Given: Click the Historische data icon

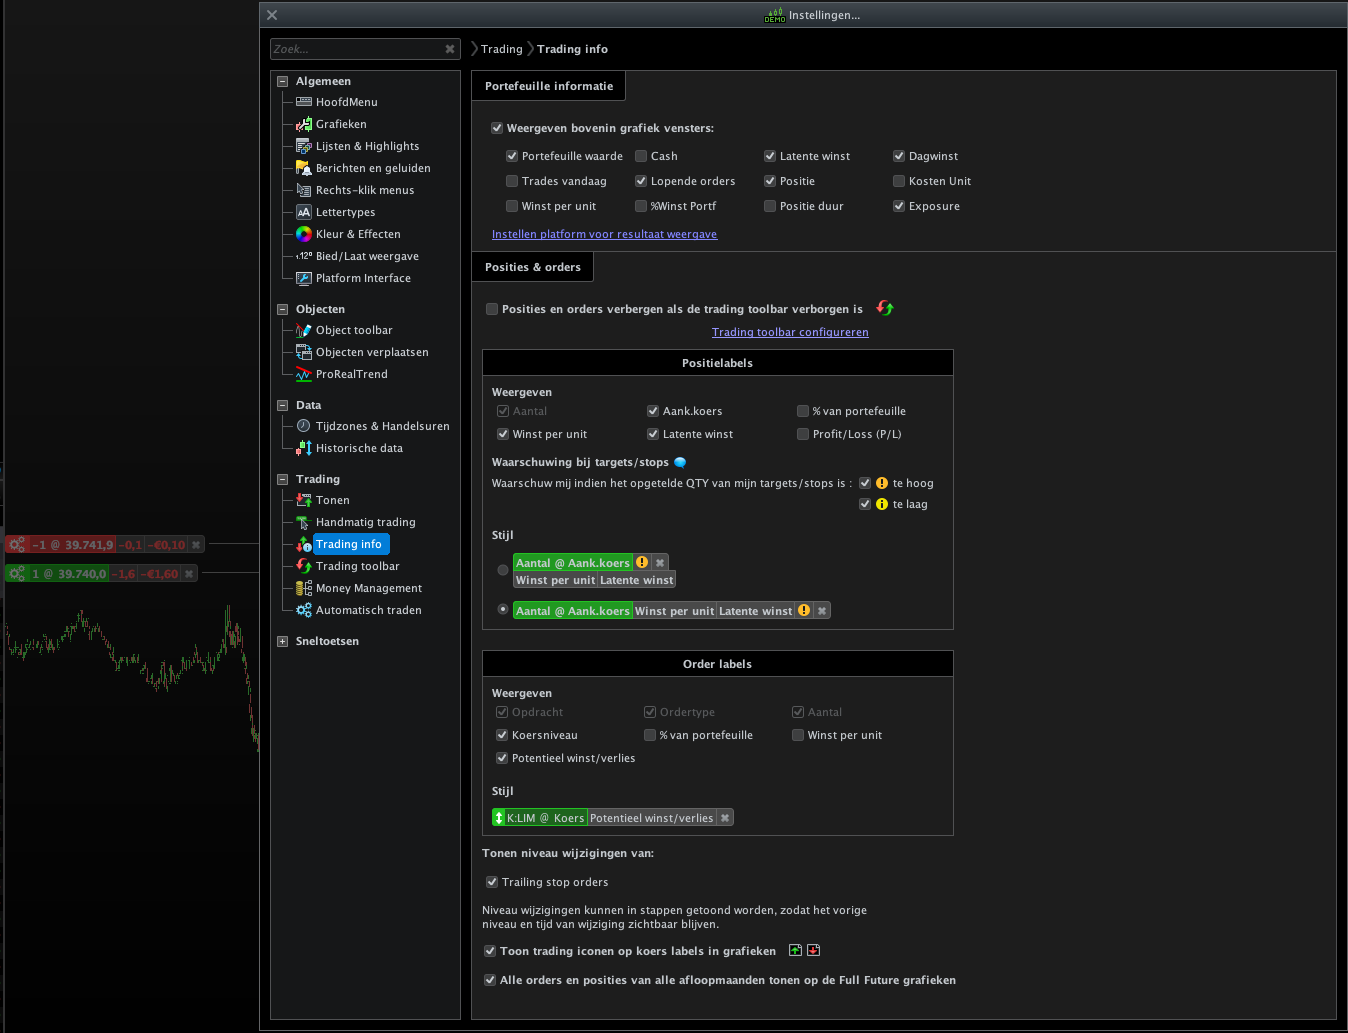Looking at the screenshot, I should [x=304, y=448].
